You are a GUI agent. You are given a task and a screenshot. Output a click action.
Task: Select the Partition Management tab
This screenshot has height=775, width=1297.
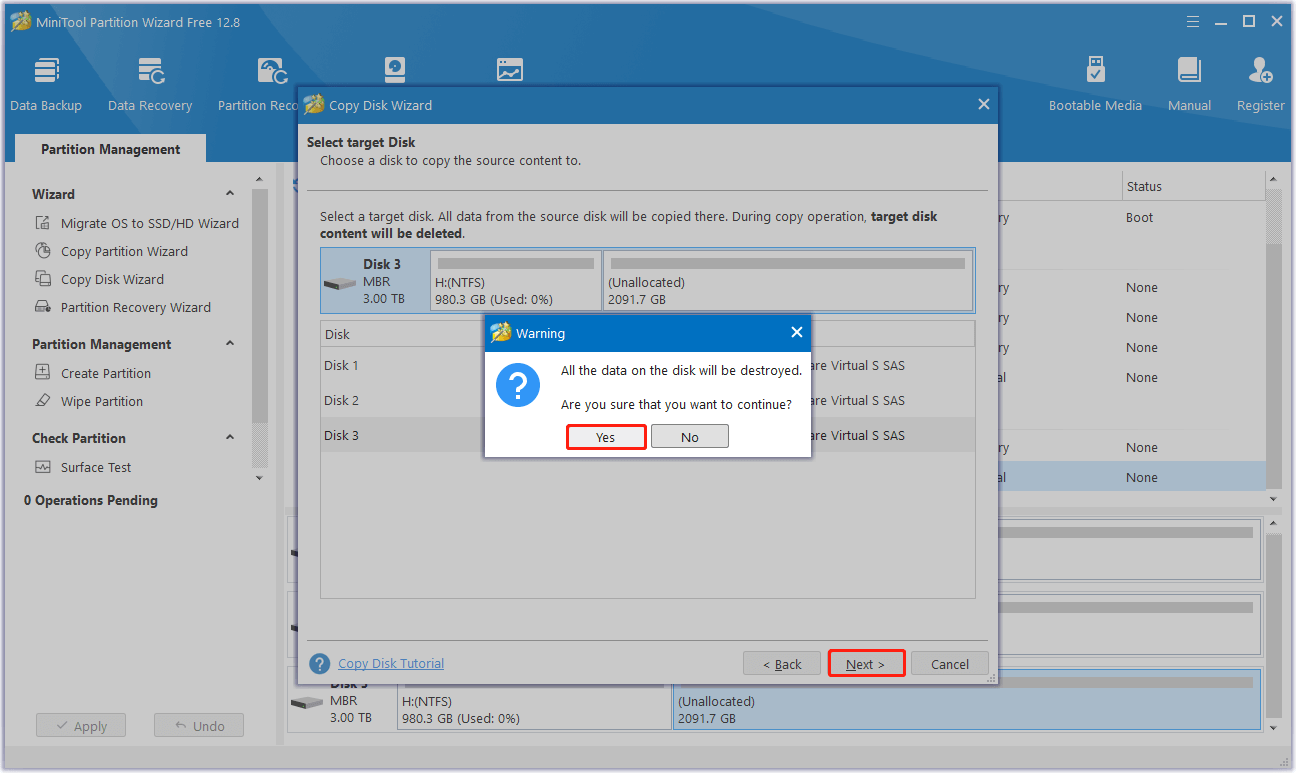[111, 149]
